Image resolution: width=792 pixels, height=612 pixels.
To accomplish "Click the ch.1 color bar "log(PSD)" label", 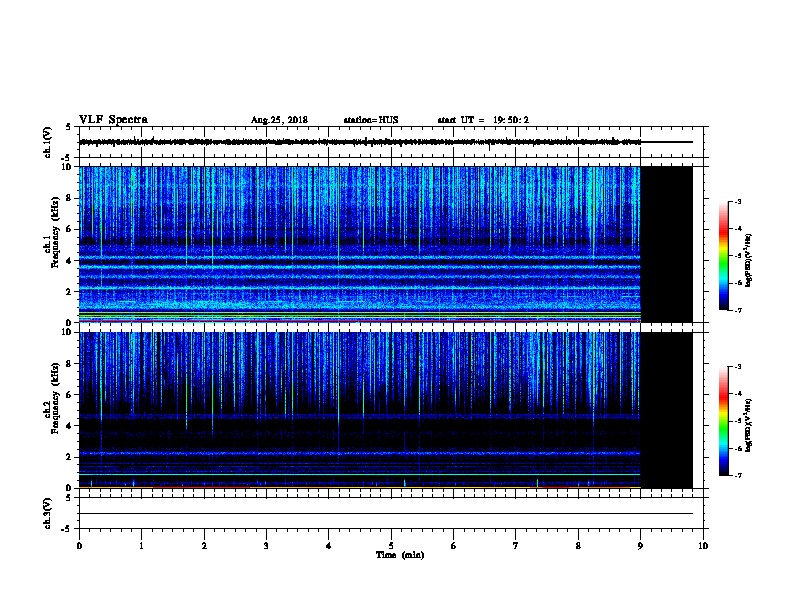I will pos(749,260).
